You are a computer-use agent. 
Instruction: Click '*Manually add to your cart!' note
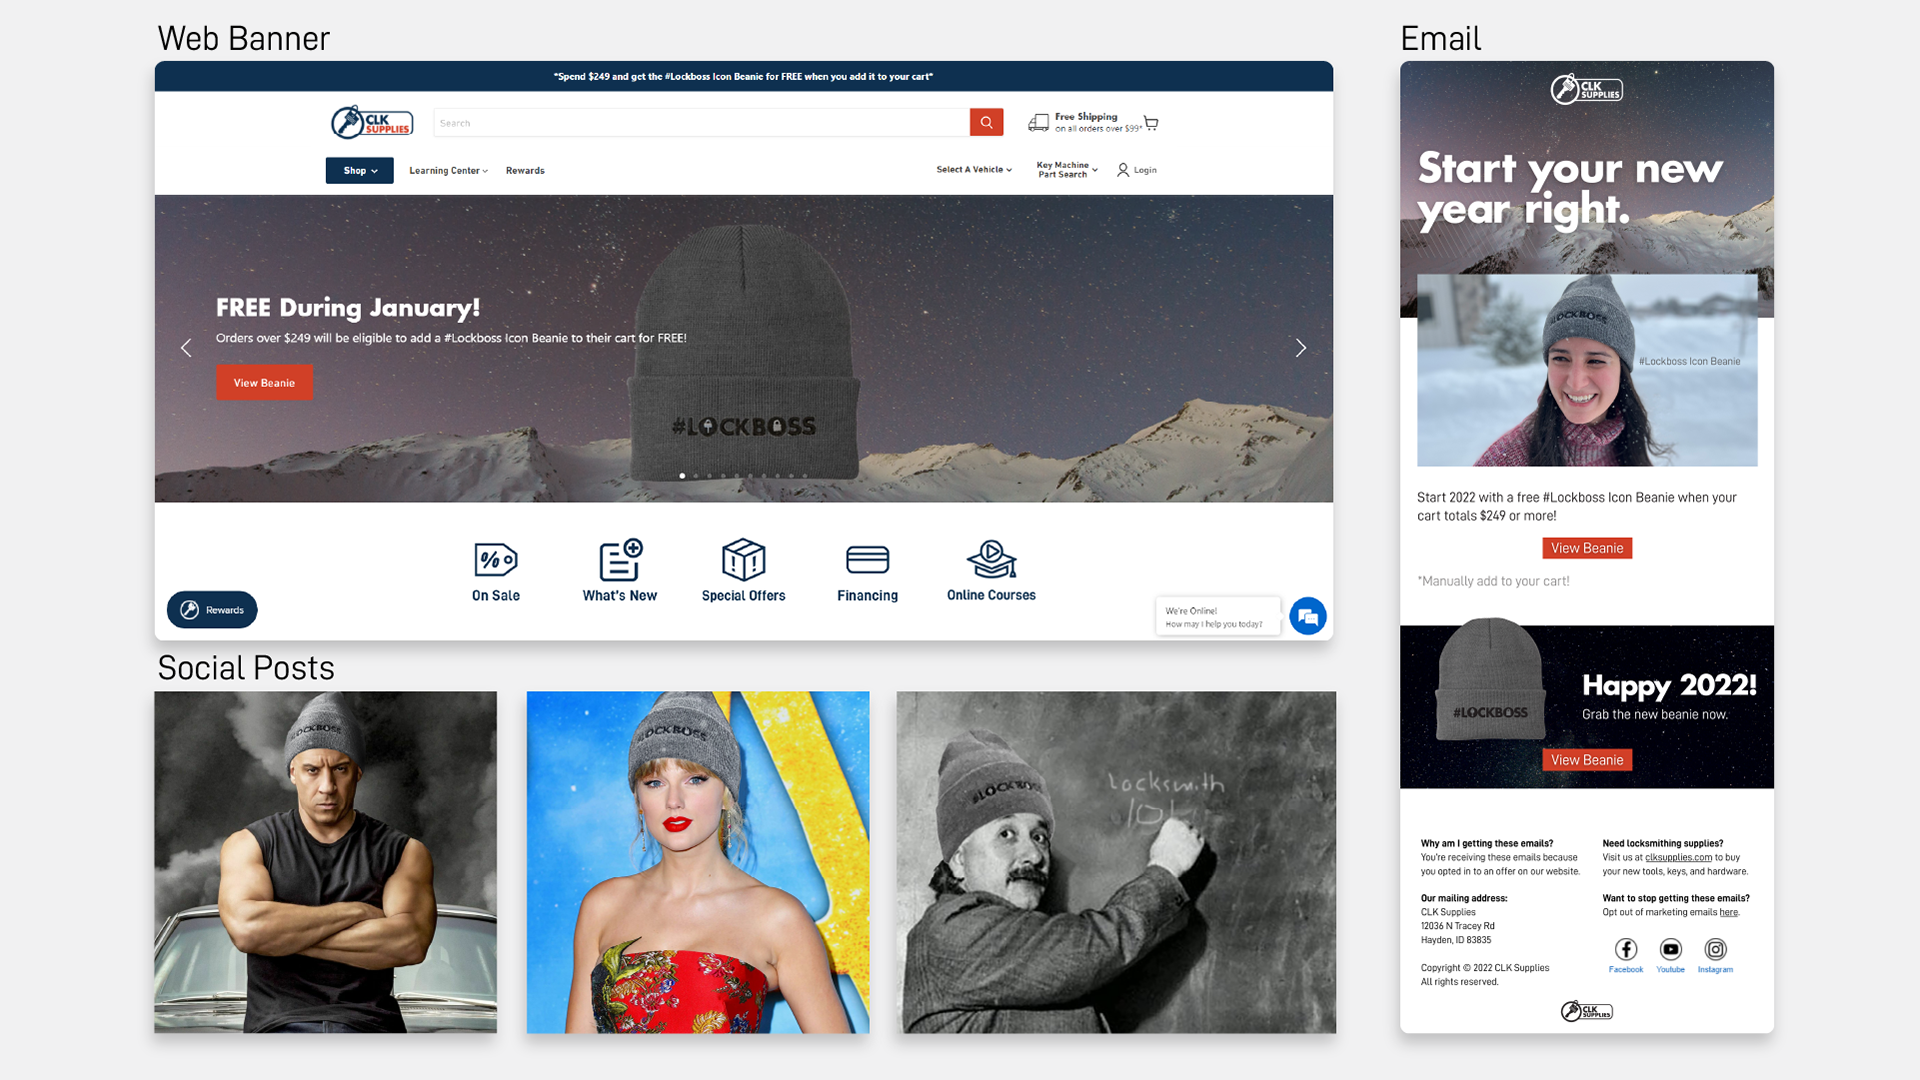(x=1493, y=581)
